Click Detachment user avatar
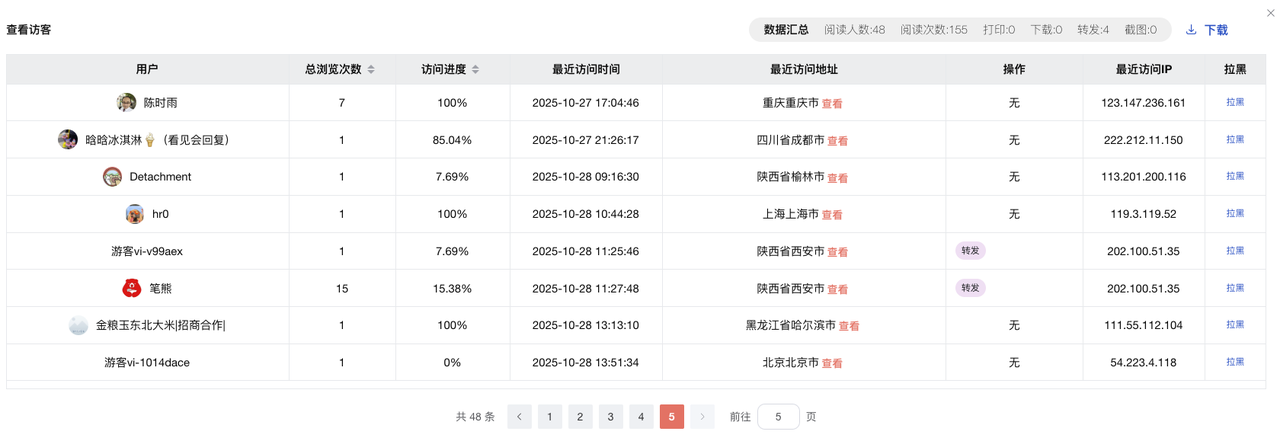This screenshot has width=1280, height=441. pos(113,177)
